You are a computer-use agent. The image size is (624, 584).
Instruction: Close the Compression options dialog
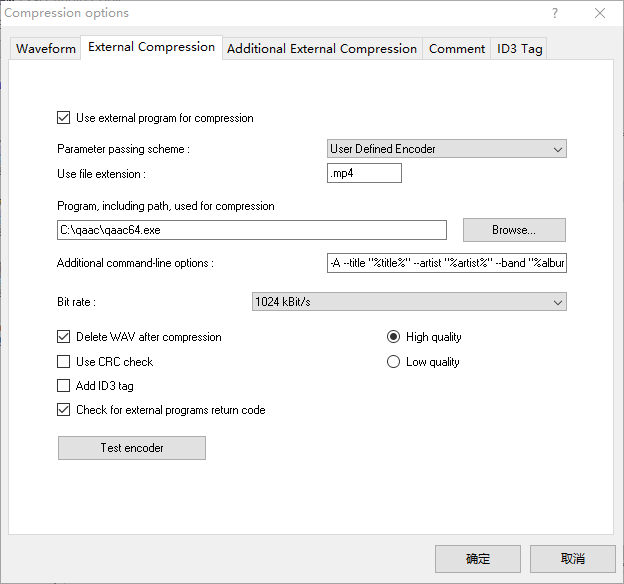pos(600,13)
